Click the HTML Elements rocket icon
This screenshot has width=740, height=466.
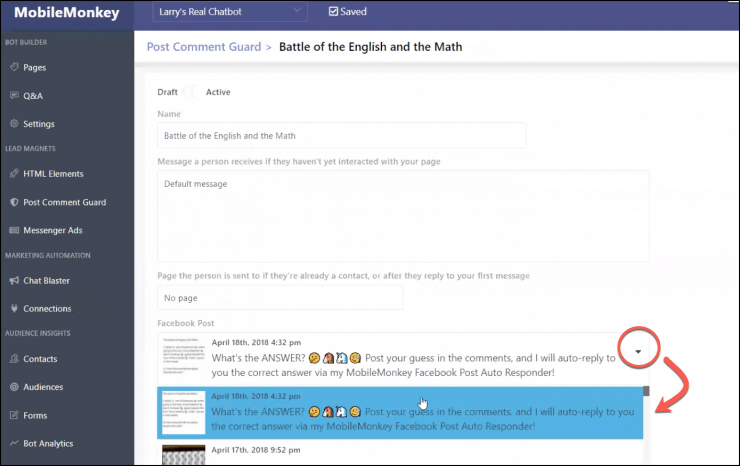pyautogui.click(x=14, y=173)
